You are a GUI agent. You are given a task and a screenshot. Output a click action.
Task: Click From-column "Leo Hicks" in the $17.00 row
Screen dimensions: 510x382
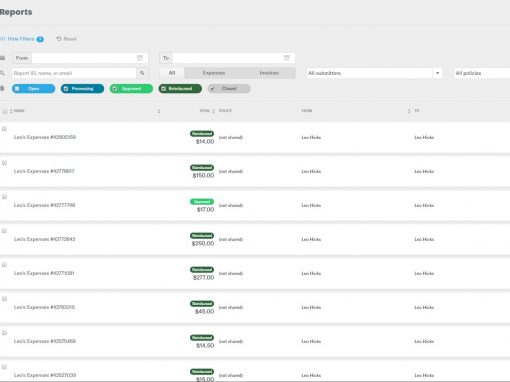coord(311,205)
